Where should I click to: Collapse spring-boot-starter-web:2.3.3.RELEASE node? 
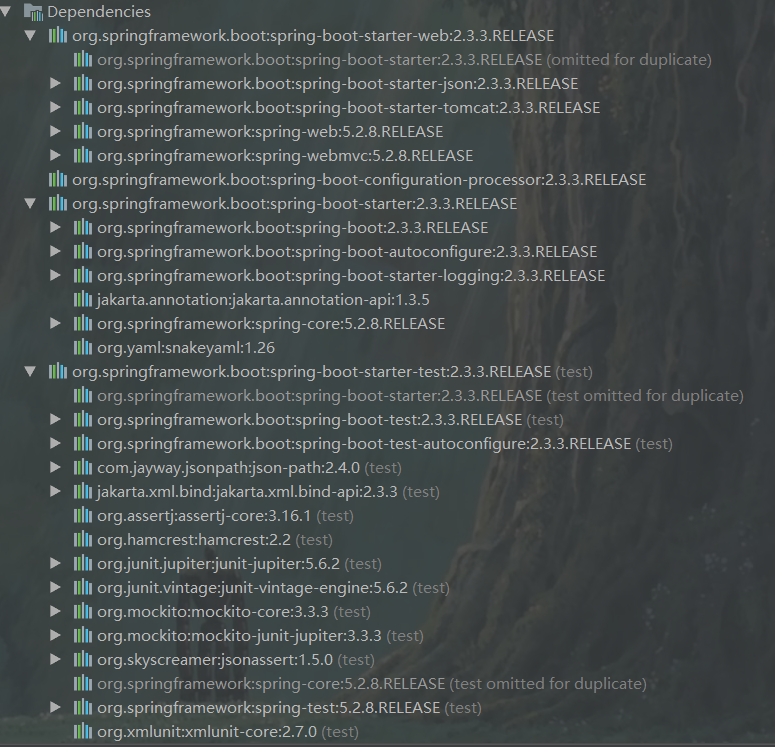click(30, 36)
